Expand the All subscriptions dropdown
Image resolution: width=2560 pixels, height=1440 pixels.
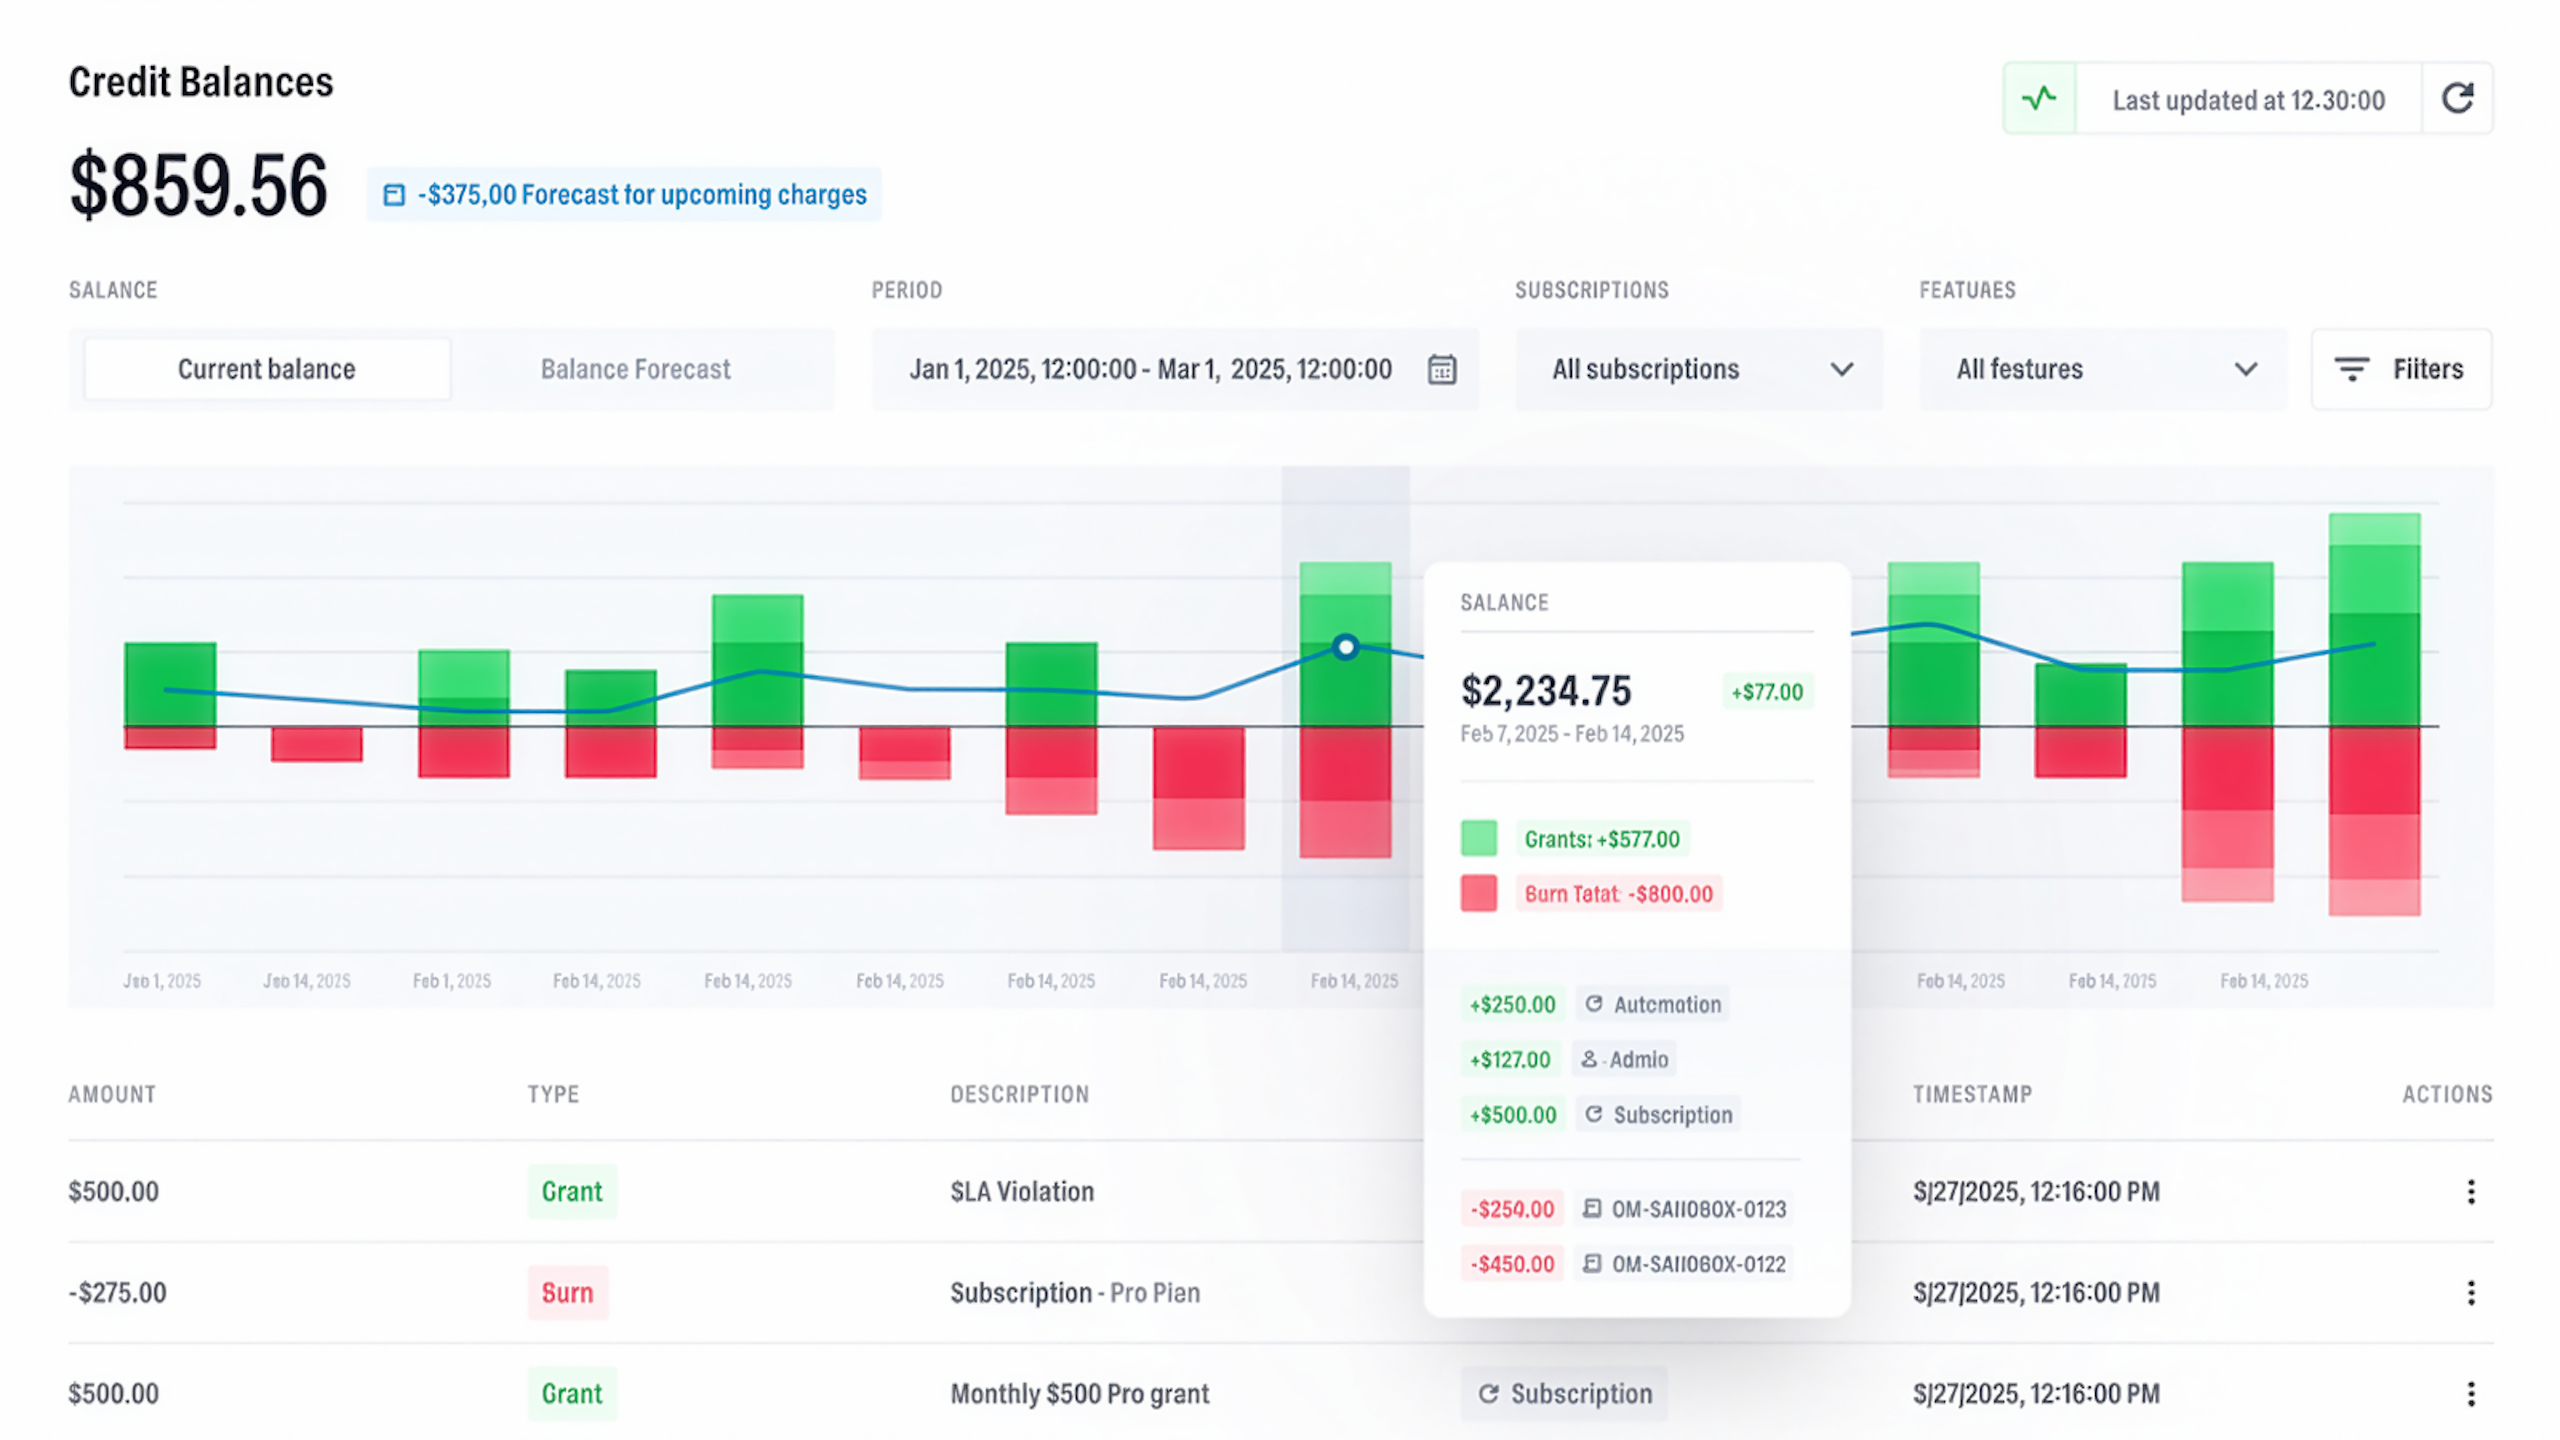click(1698, 369)
